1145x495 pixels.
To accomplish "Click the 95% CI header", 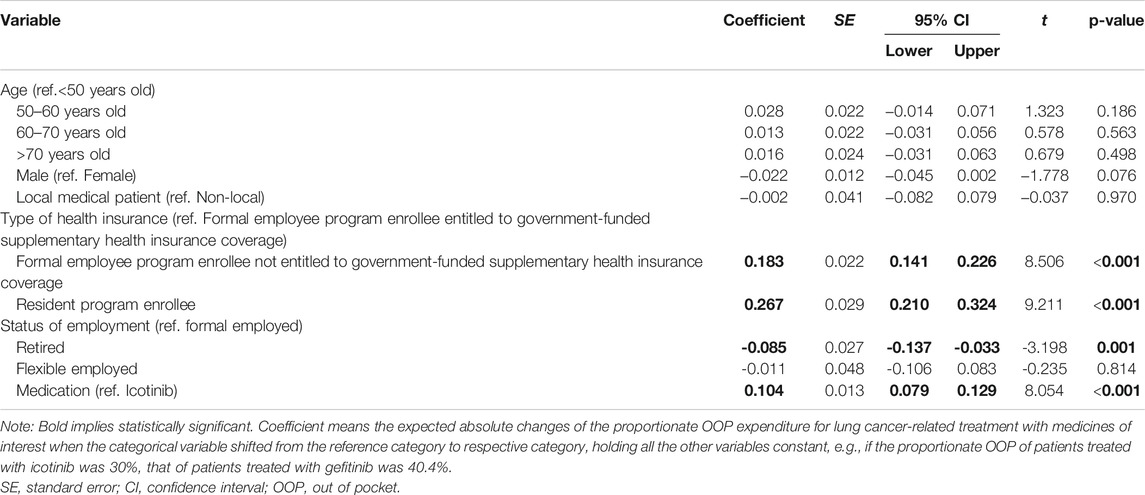I will pyautogui.click(x=941, y=21).
